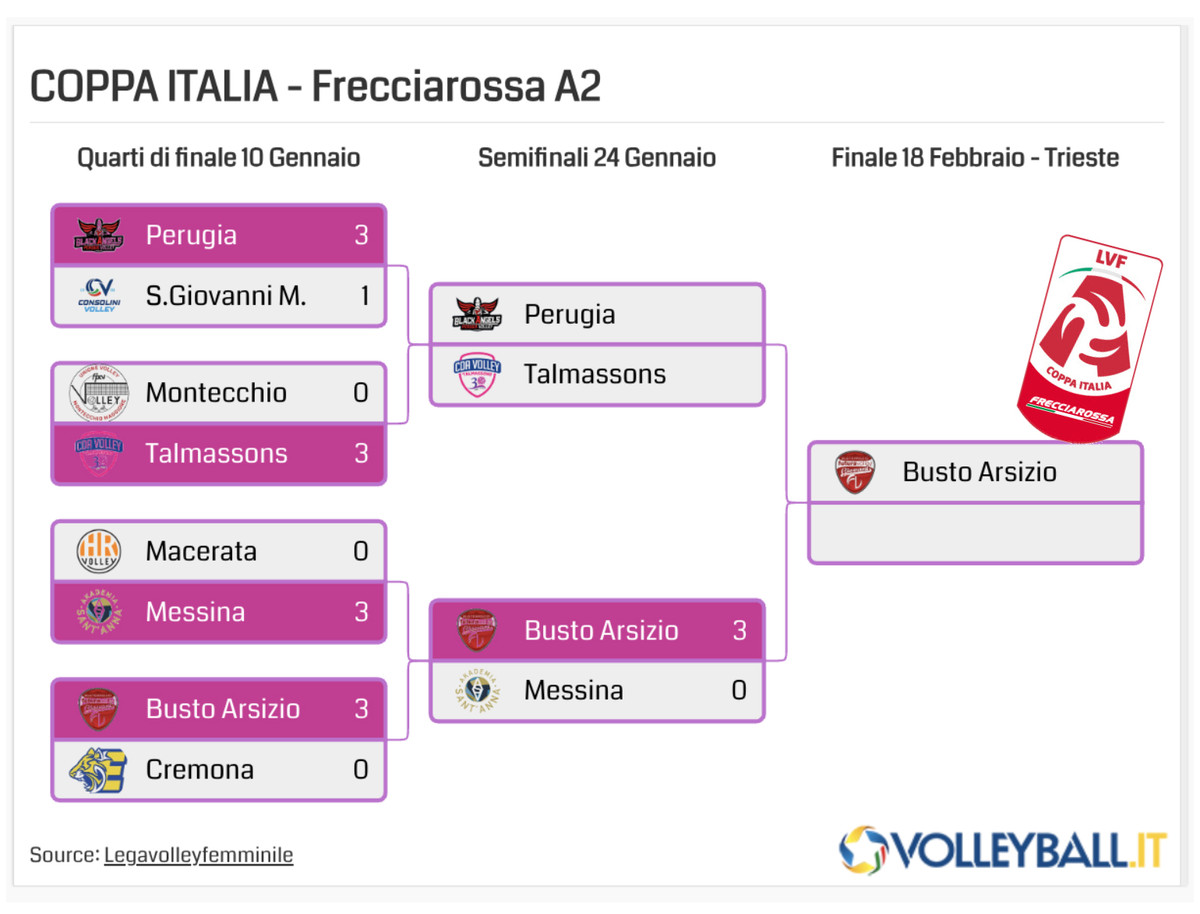The width and height of the screenshot is (1200, 914).
Task: Click the Montecchio team logo
Action: click(98, 392)
